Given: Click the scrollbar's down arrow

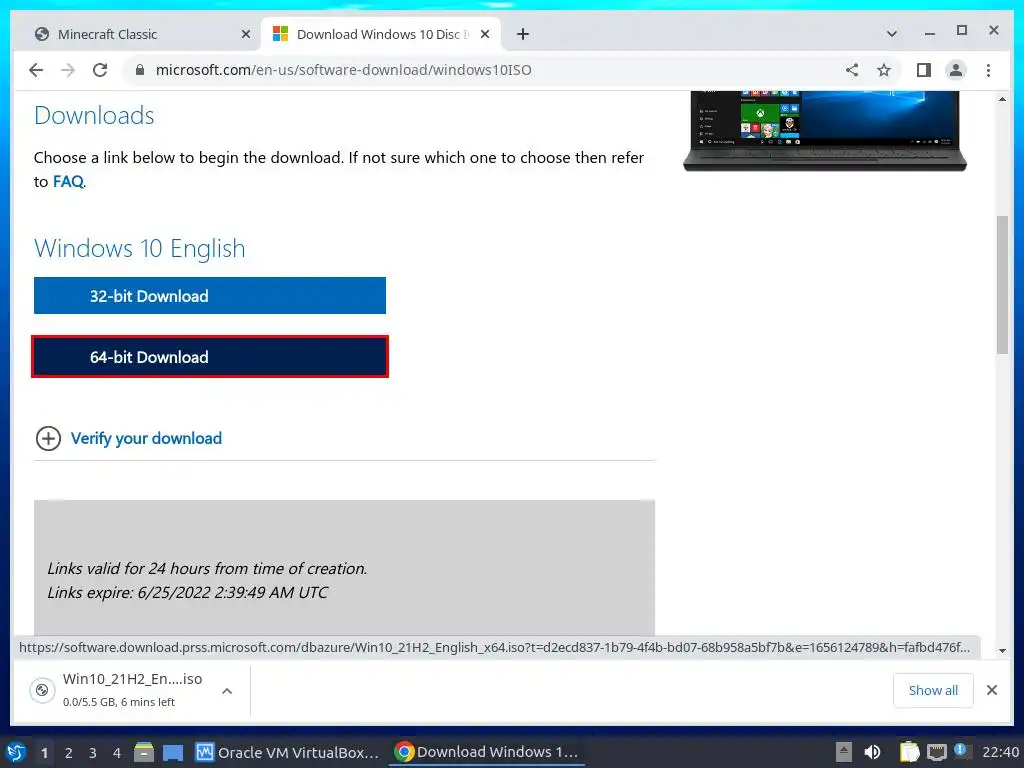Looking at the screenshot, I should pos(1002,650).
